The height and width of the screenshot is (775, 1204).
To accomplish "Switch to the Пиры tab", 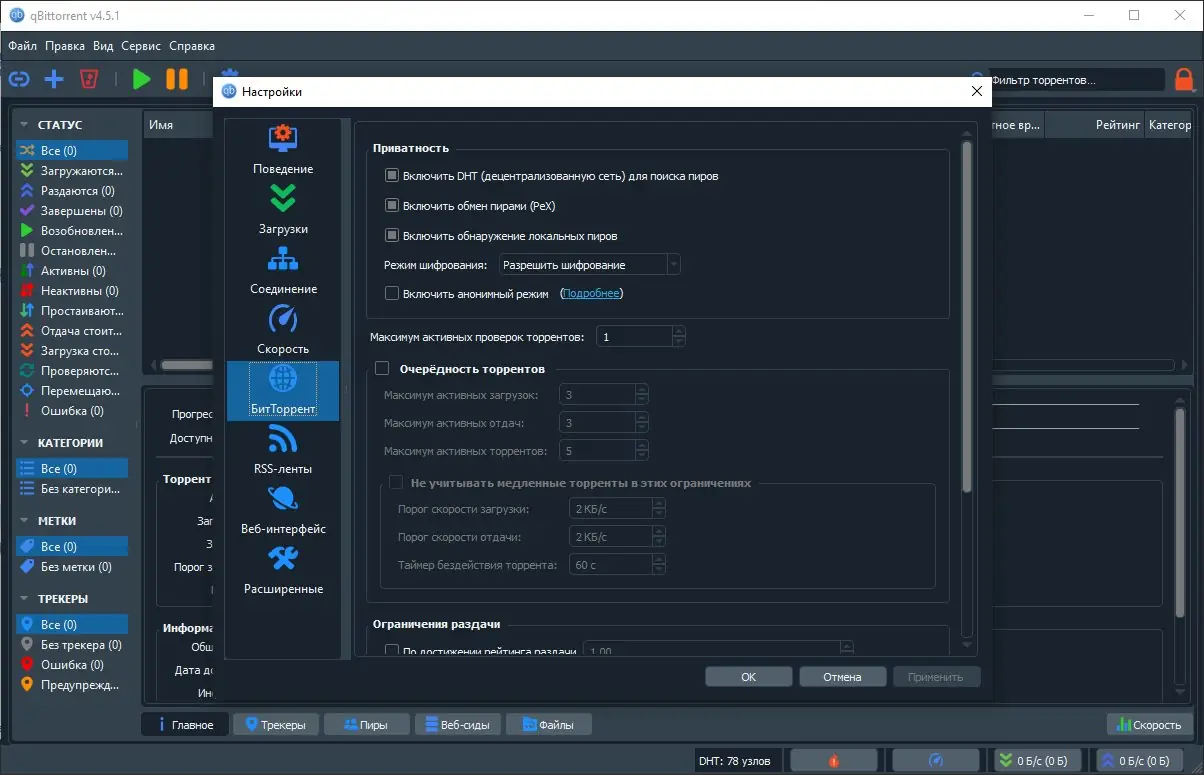I will pyautogui.click(x=366, y=724).
